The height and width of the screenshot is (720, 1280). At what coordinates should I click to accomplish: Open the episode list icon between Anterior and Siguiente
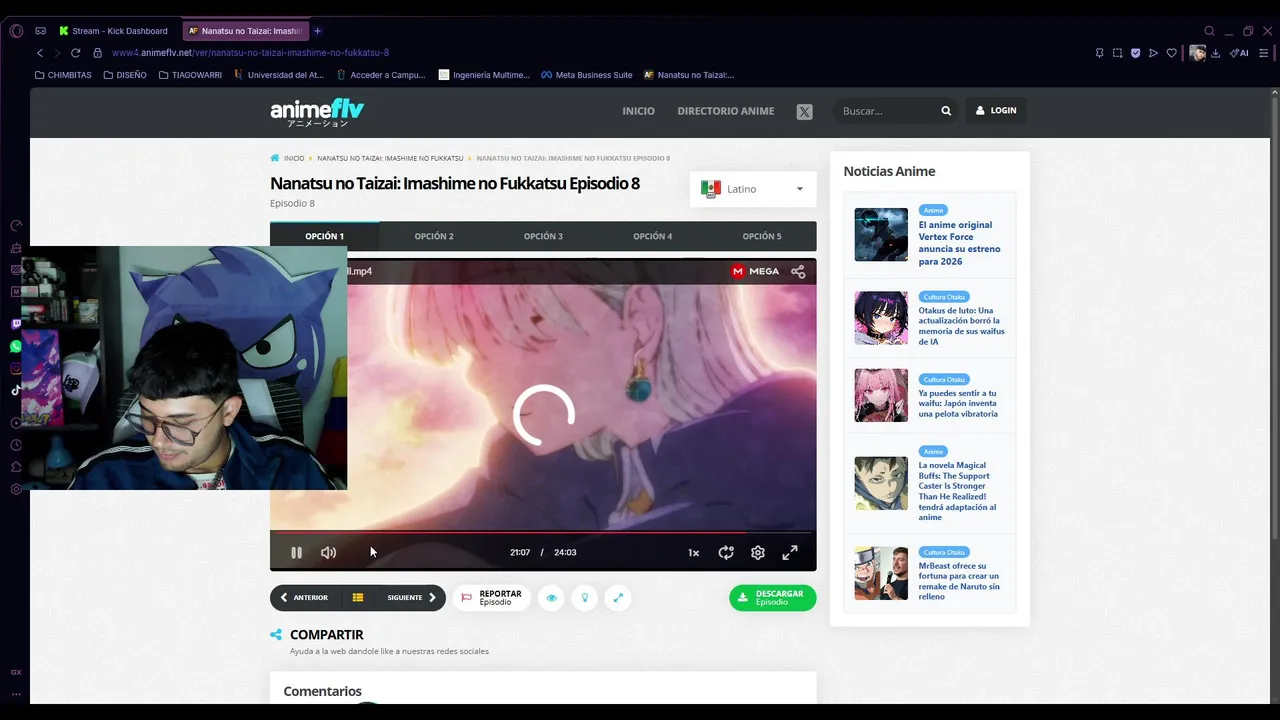pos(357,598)
